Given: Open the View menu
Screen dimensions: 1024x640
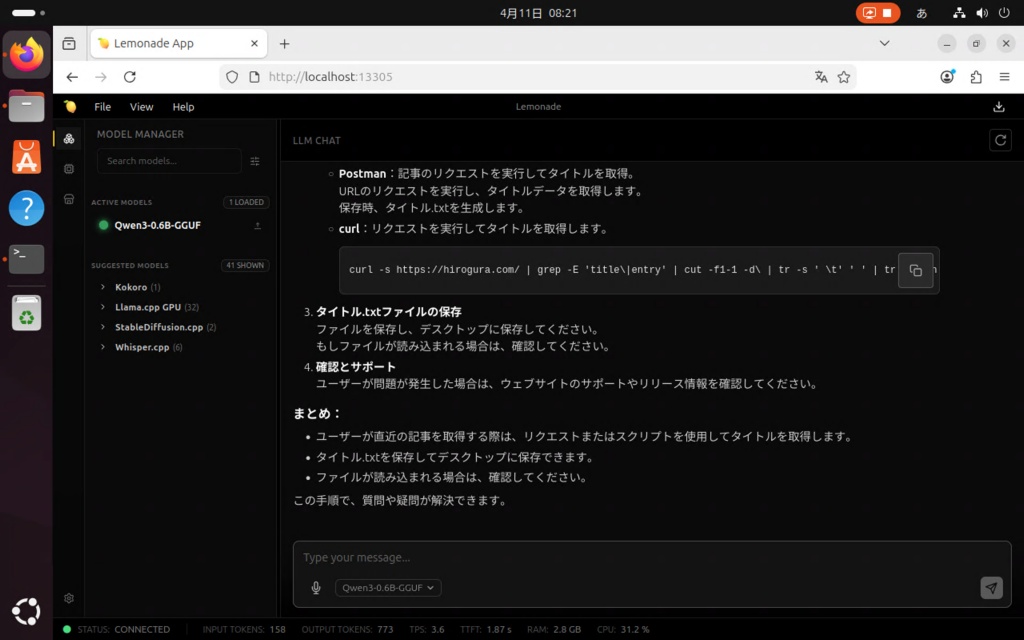Looking at the screenshot, I should pyautogui.click(x=142, y=107).
